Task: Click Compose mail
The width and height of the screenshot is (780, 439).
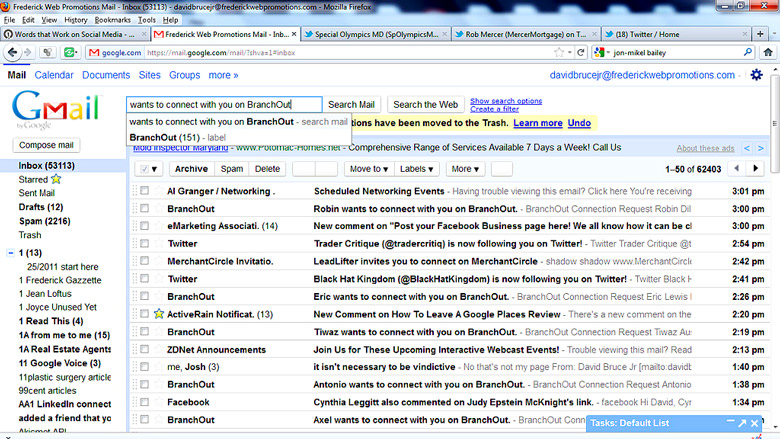Action: tap(46, 145)
